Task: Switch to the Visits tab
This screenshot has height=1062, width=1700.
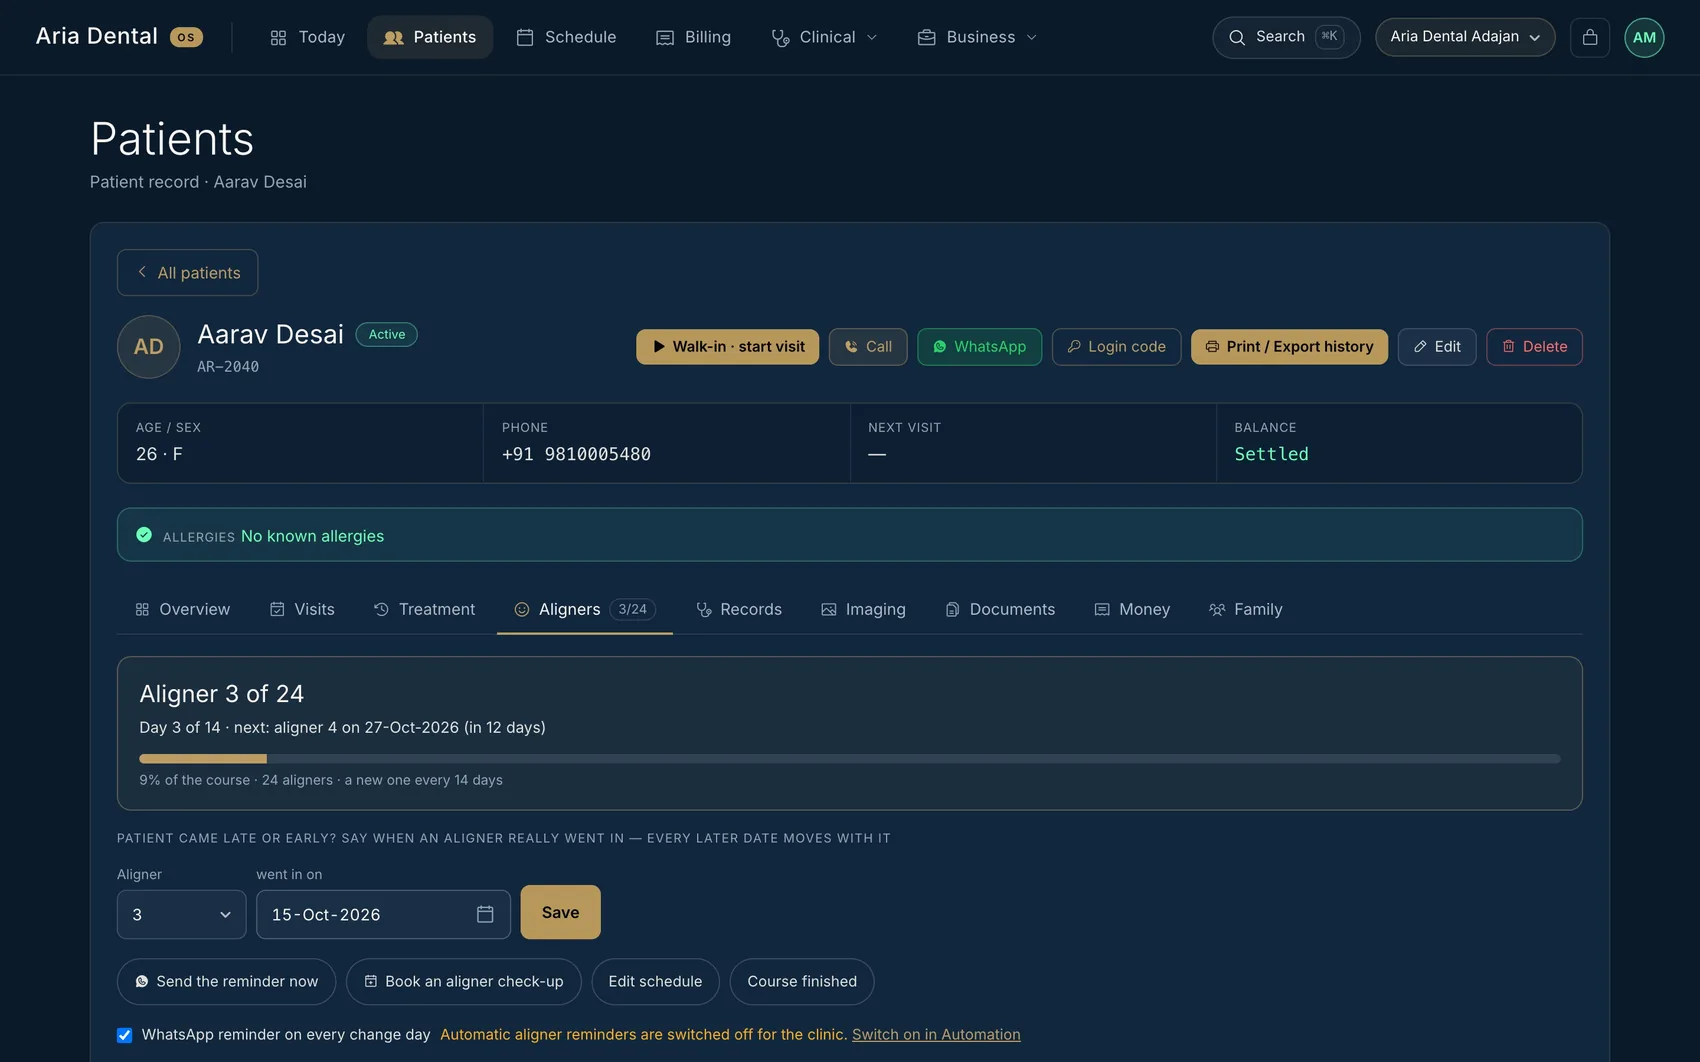Action: (x=302, y=609)
